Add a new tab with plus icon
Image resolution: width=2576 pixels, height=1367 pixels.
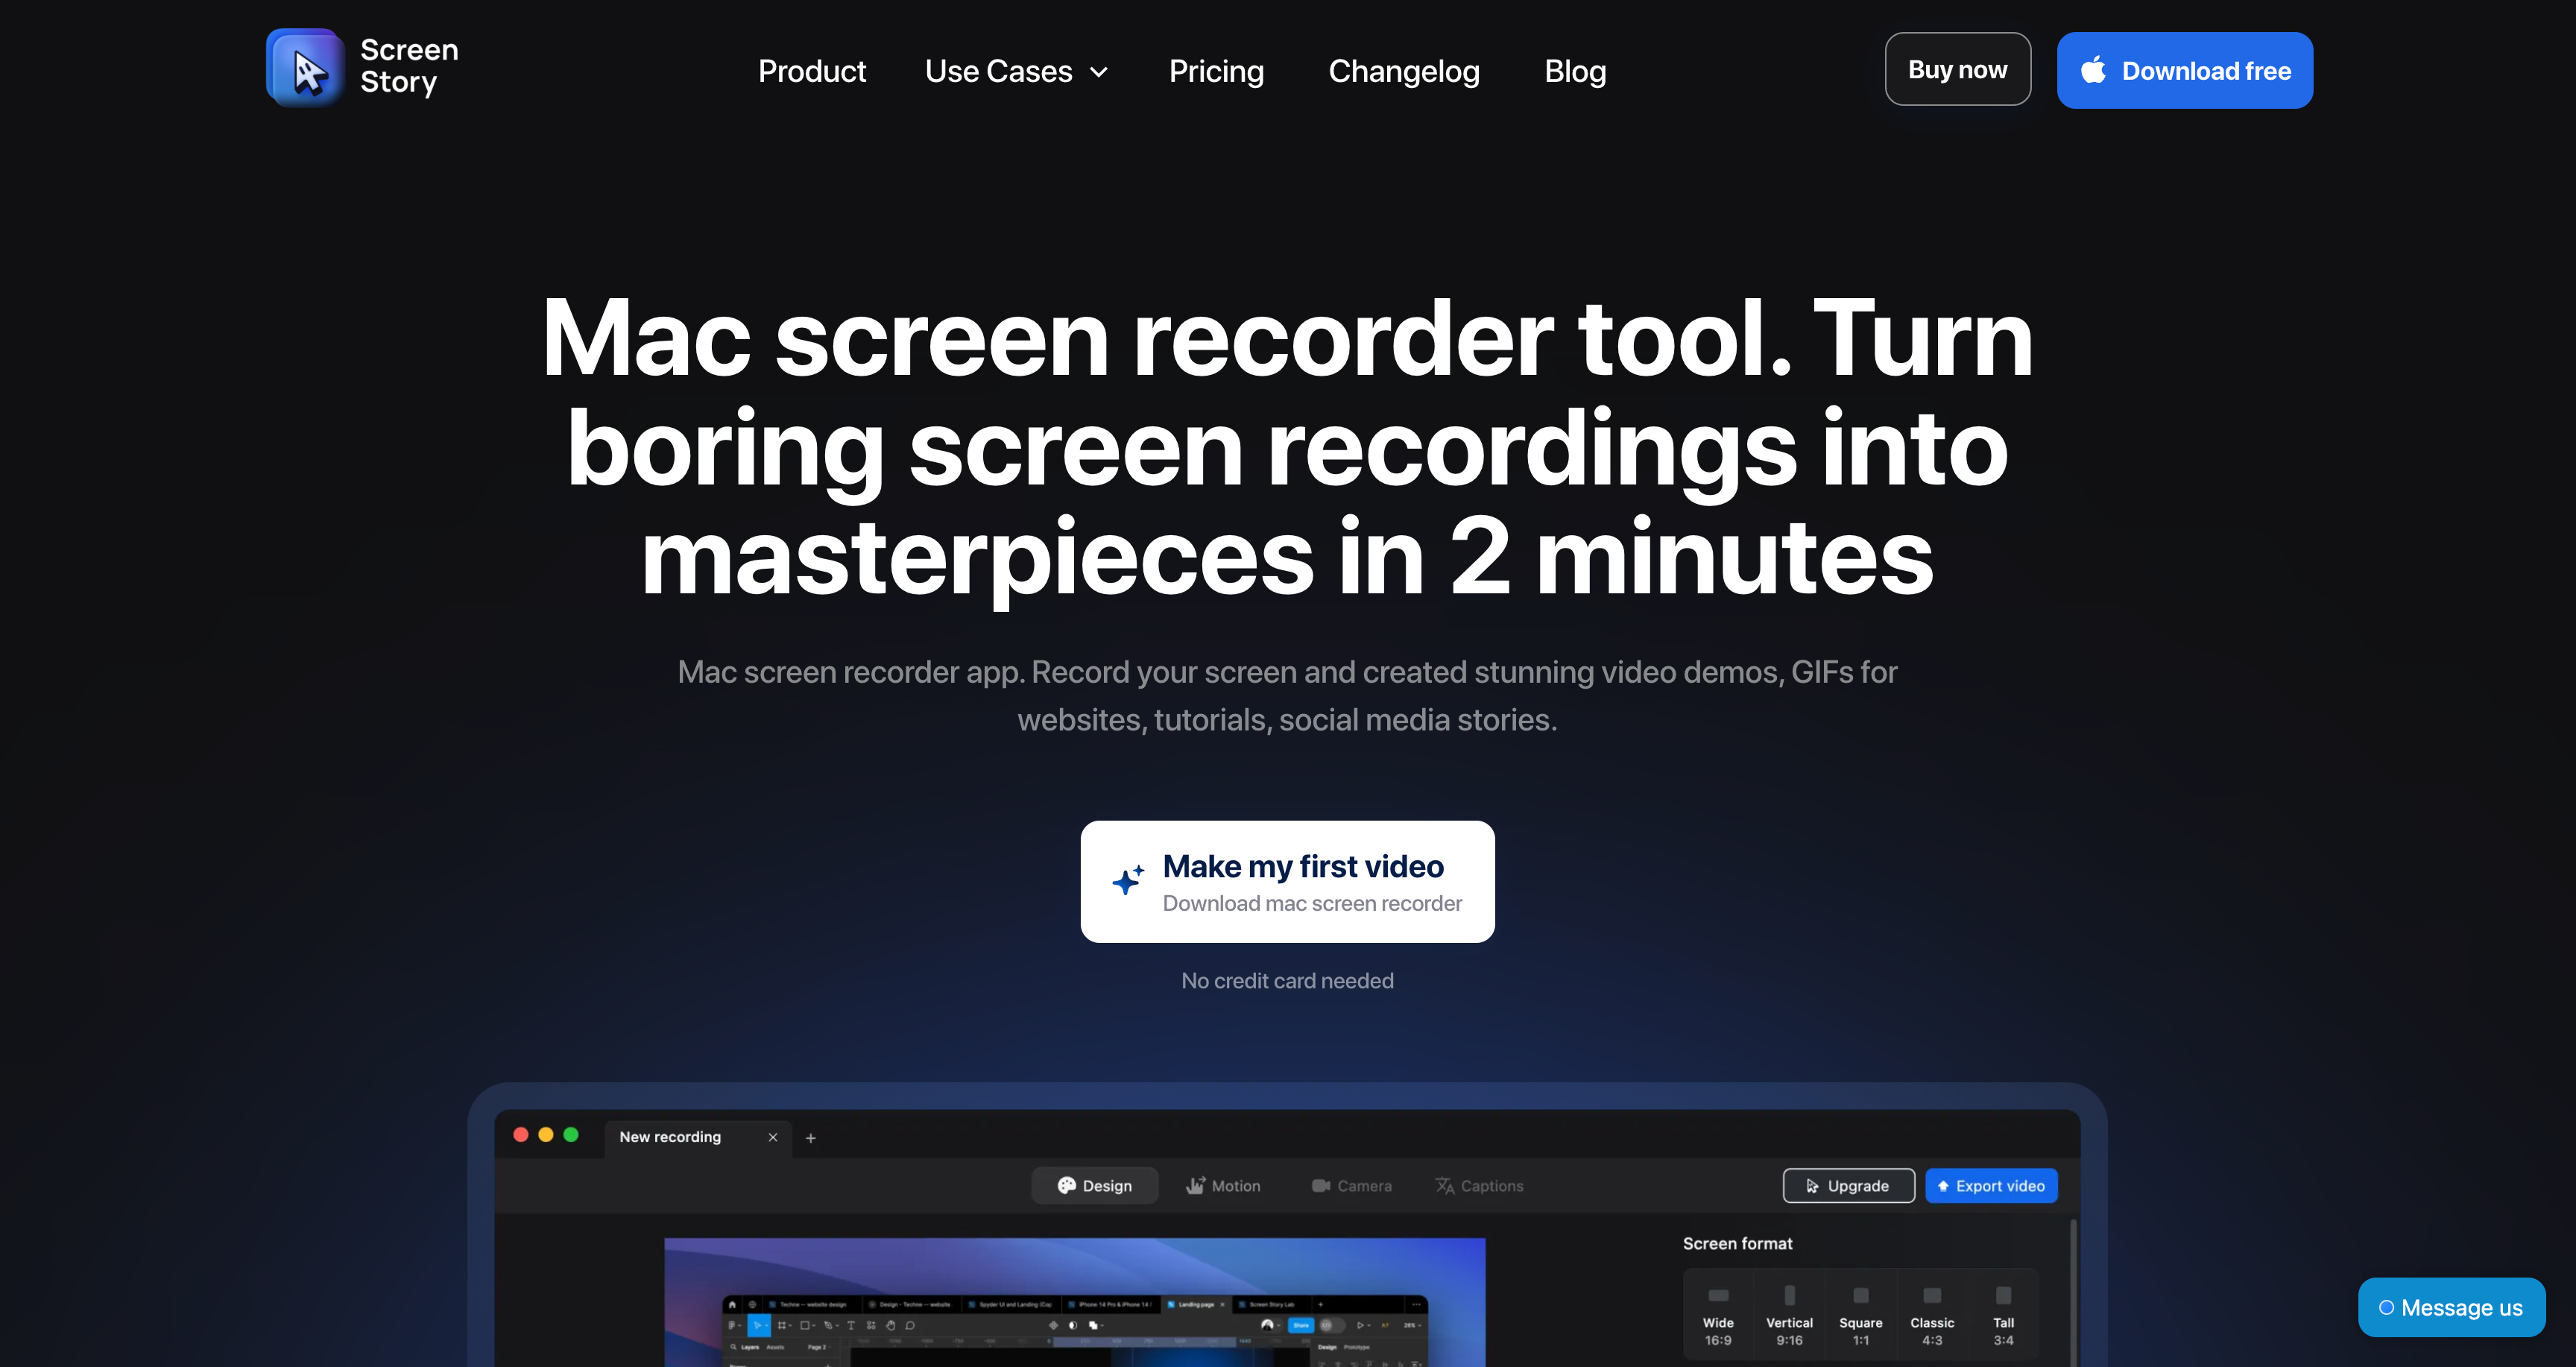[811, 1138]
